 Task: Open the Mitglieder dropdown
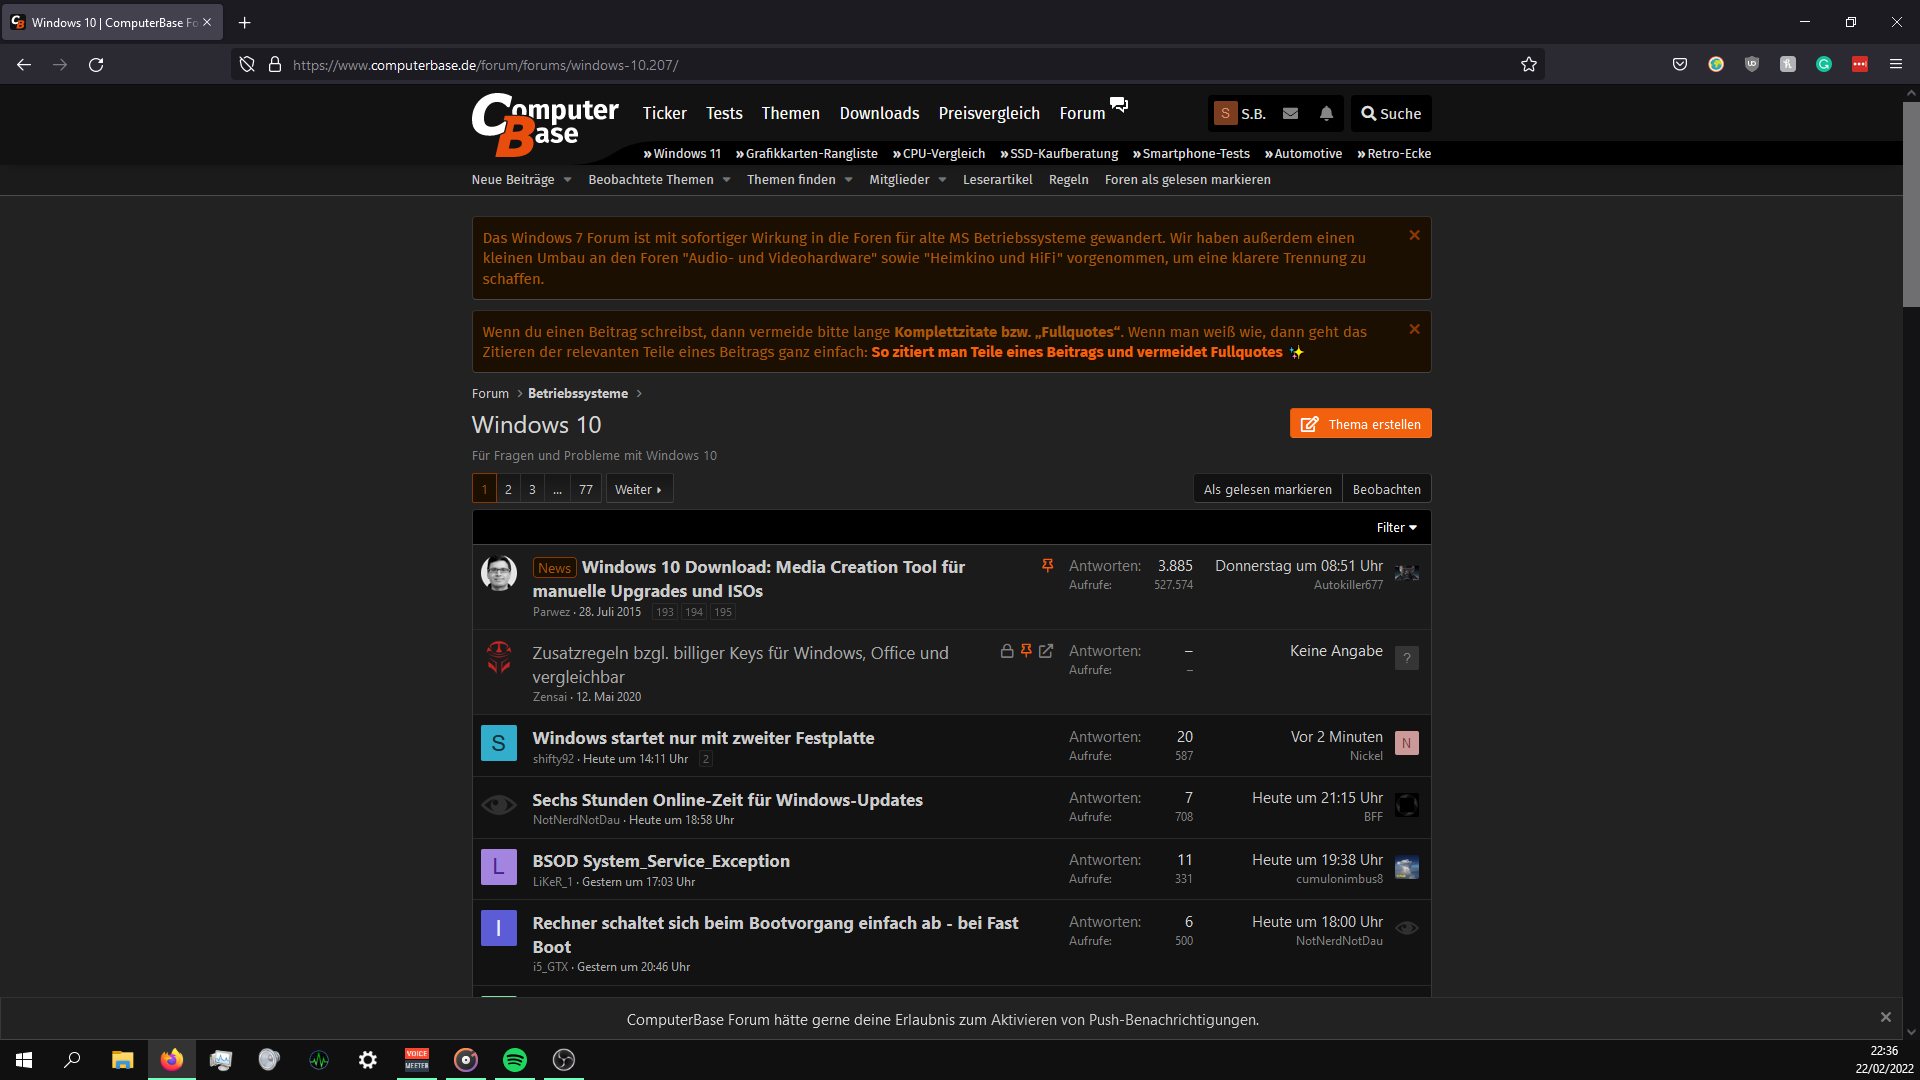tap(907, 179)
